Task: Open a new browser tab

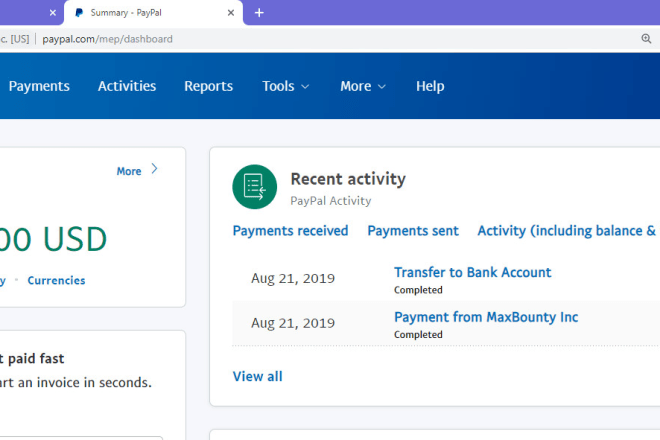Action: tap(259, 13)
